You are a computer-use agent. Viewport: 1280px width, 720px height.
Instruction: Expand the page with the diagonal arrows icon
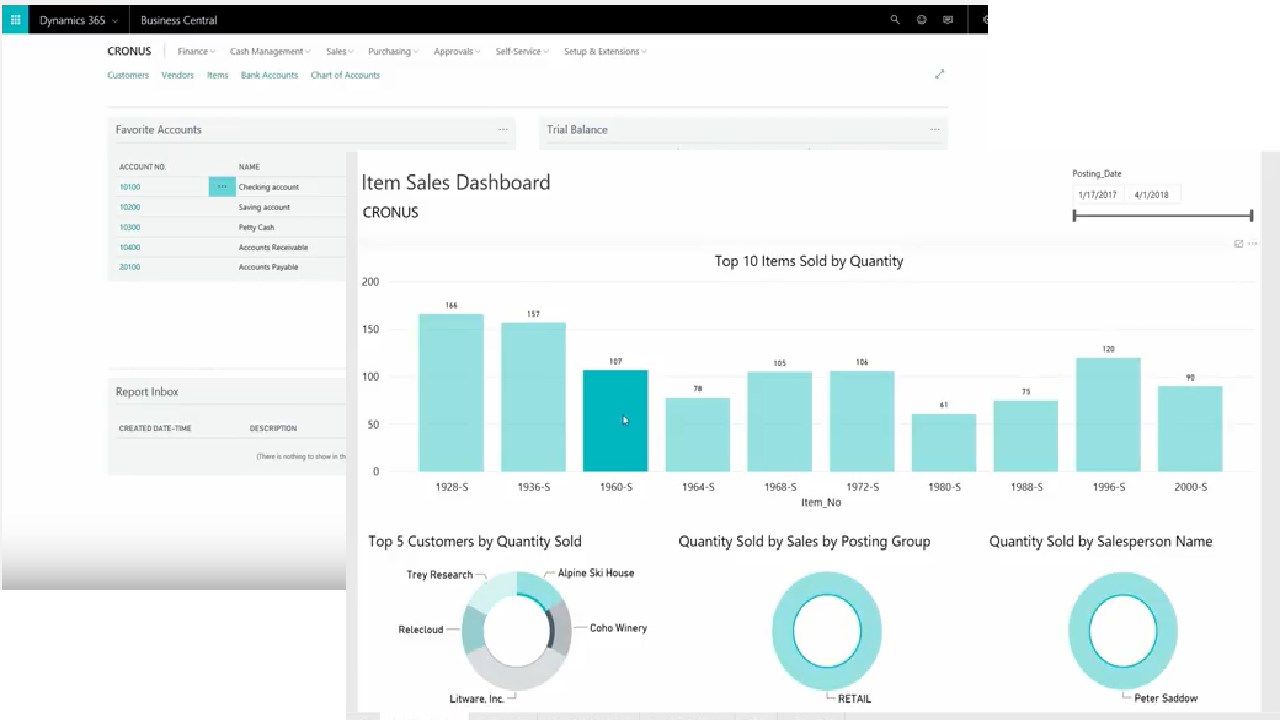939,74
